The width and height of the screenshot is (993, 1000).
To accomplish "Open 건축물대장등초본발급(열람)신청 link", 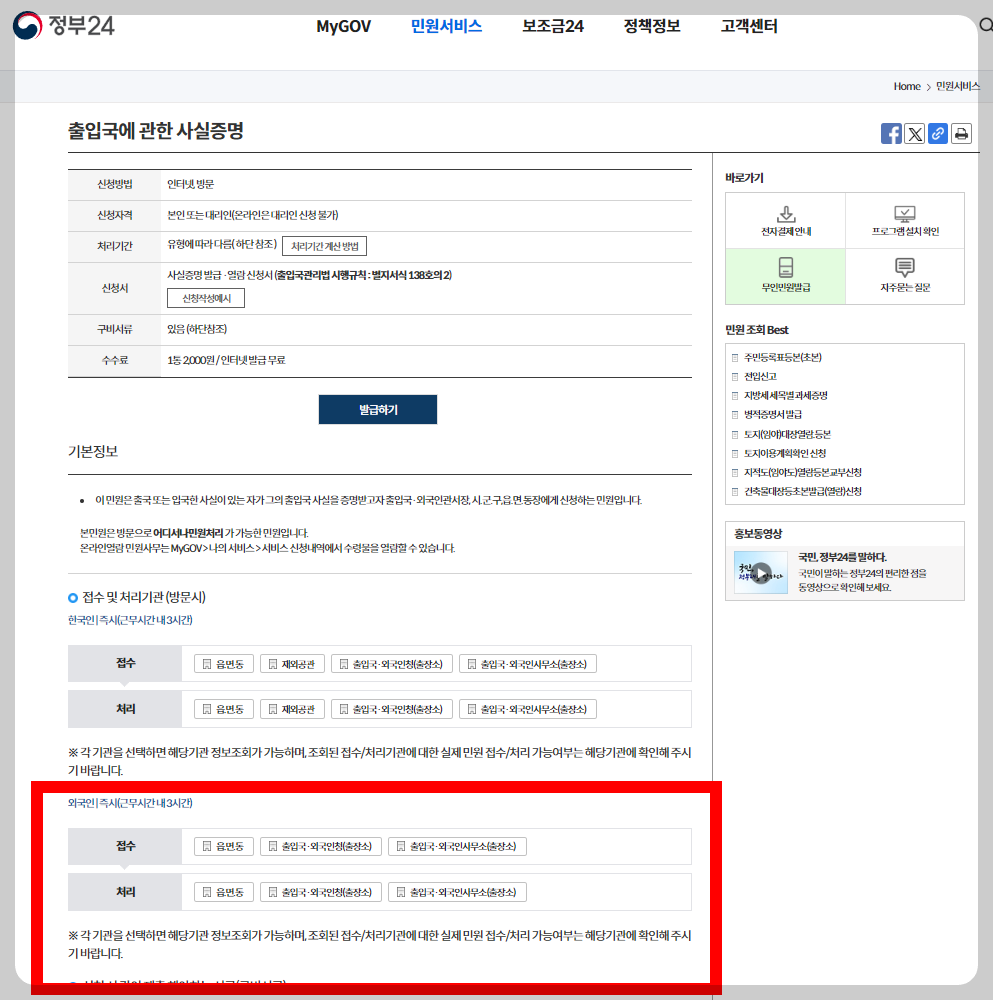I will point(803,492).
